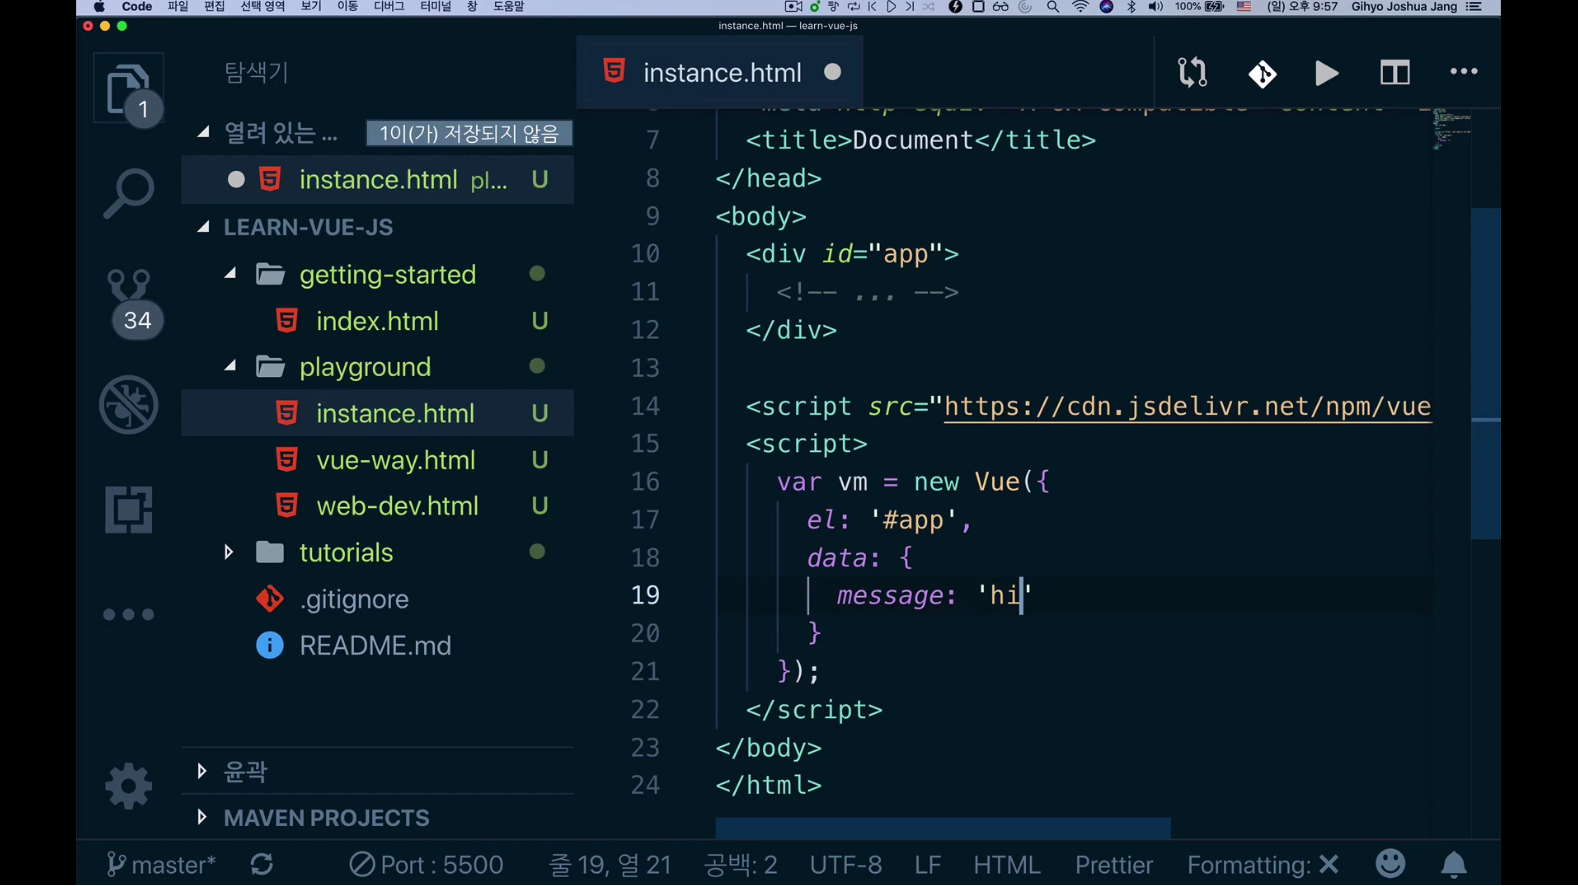Open the 터미널 menu in menu bar
The height and width of the screenshot is (886, 1578).
pos(435,7)
